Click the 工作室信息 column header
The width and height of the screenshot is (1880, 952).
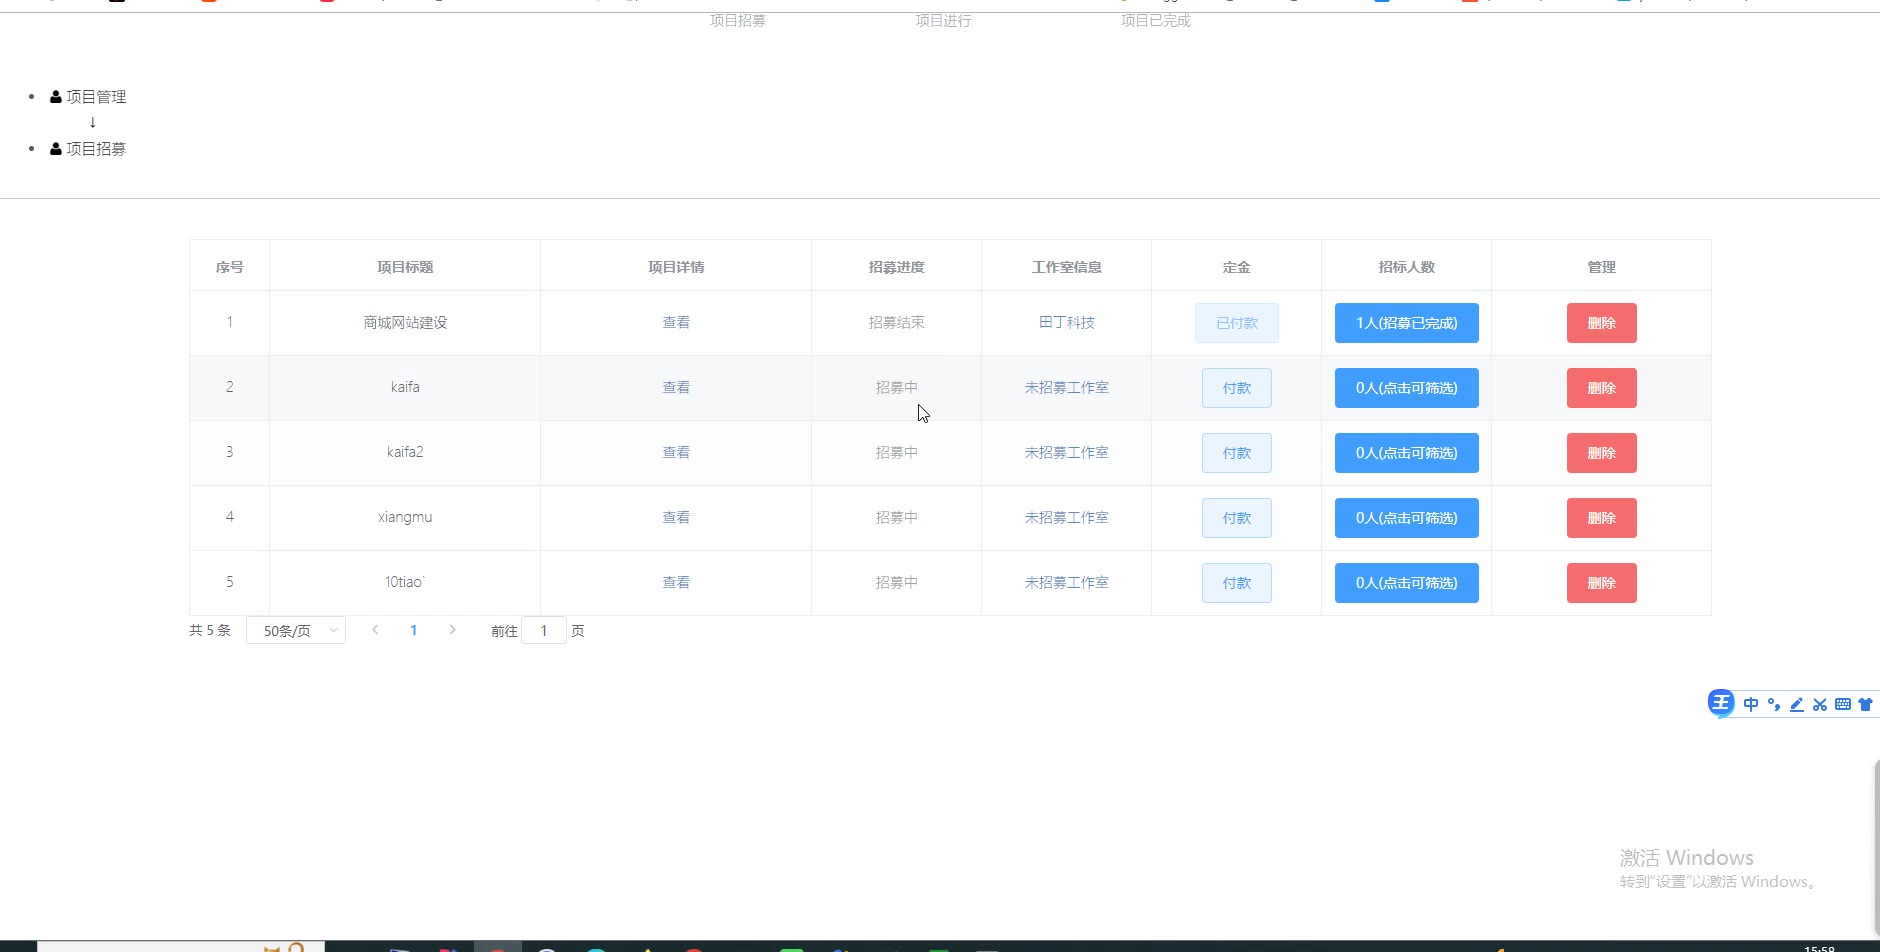pyautogui.click(x=1067, y=267)
